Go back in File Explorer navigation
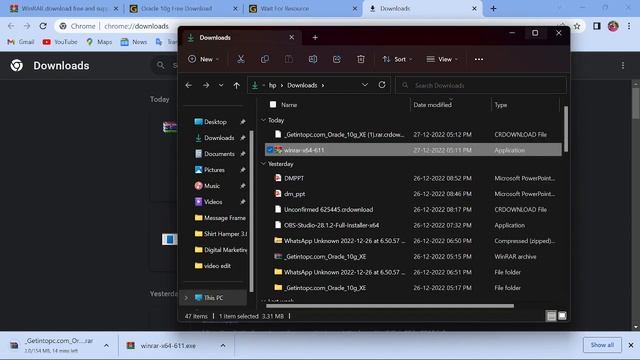Screen dimensions: 640x360 [x=189, y=85]
